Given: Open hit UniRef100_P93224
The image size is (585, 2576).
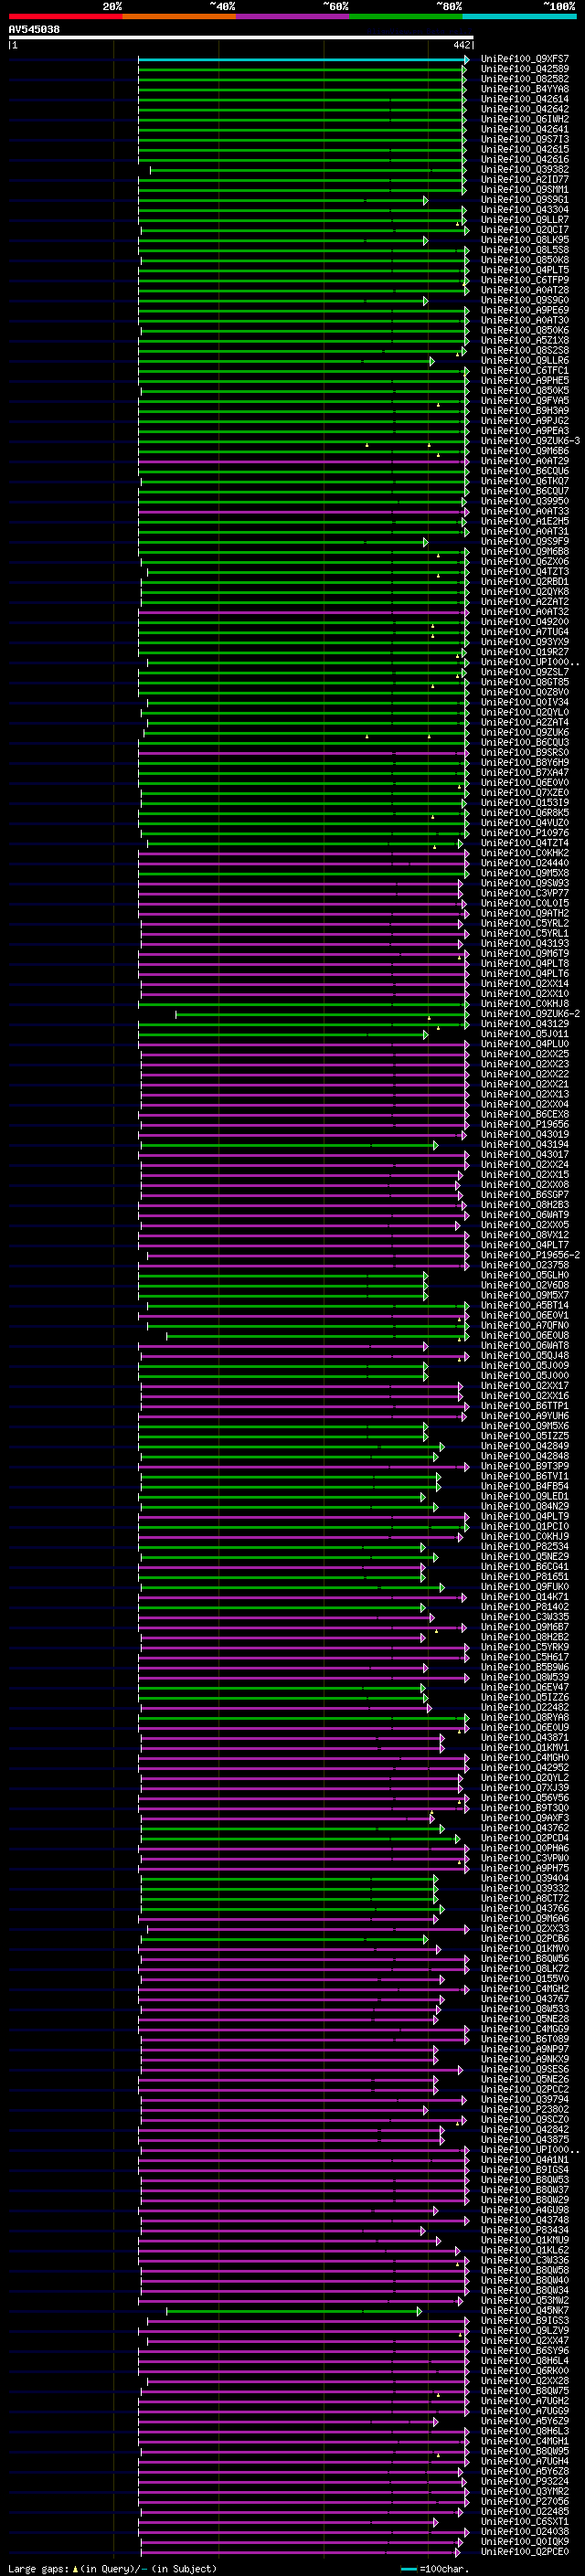Looking at the screenshot, I should click(525, 2481).
